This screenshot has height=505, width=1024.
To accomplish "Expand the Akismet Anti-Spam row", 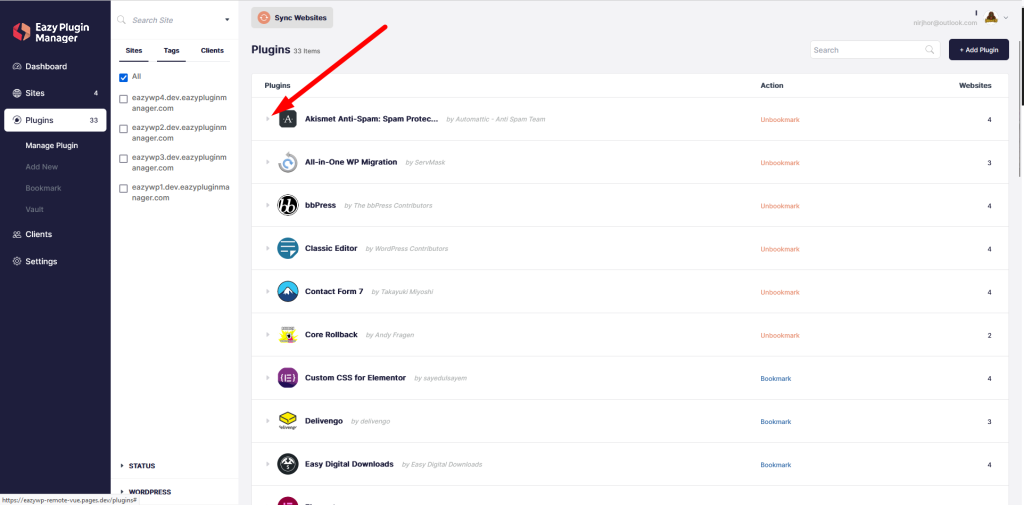I will [268, 119].
